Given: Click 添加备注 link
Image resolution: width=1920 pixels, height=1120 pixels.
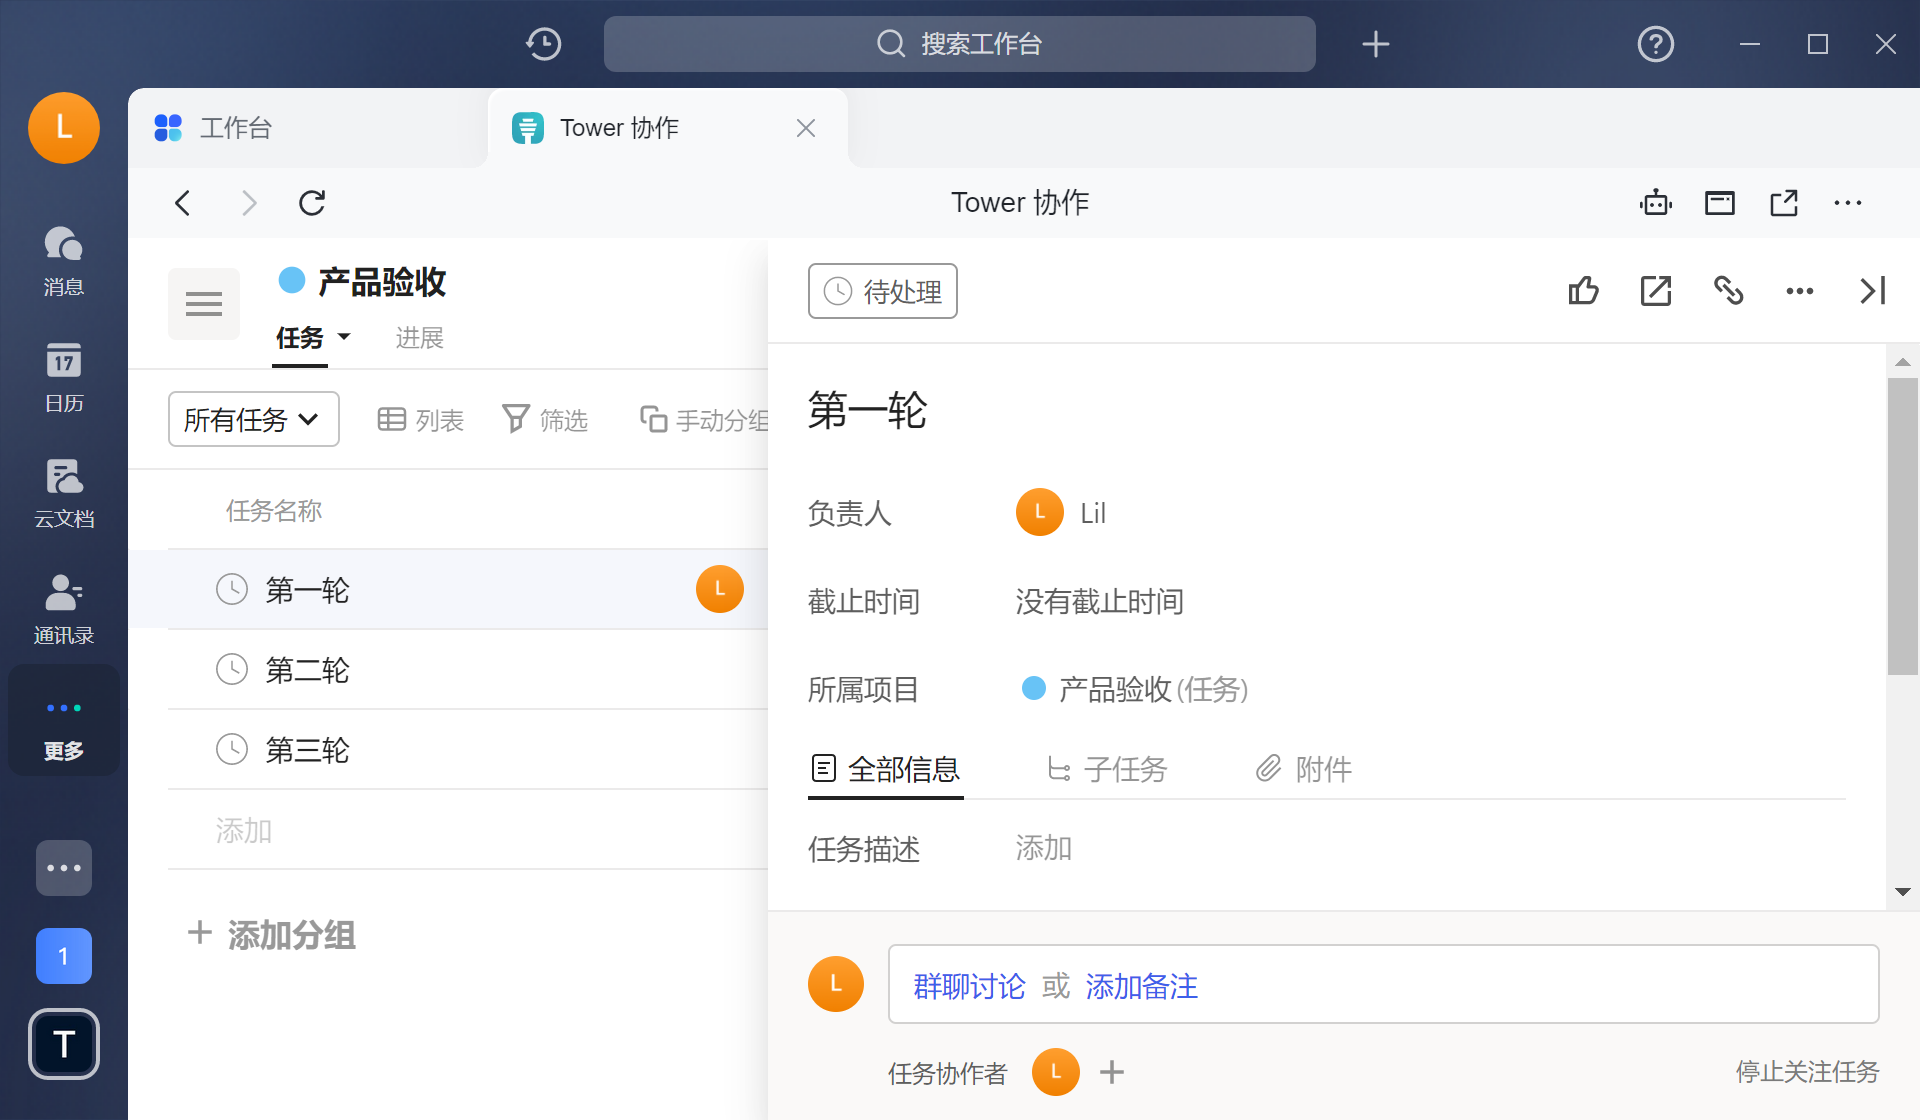Looking at the screenshot, I should click(x=1142, y=986).
